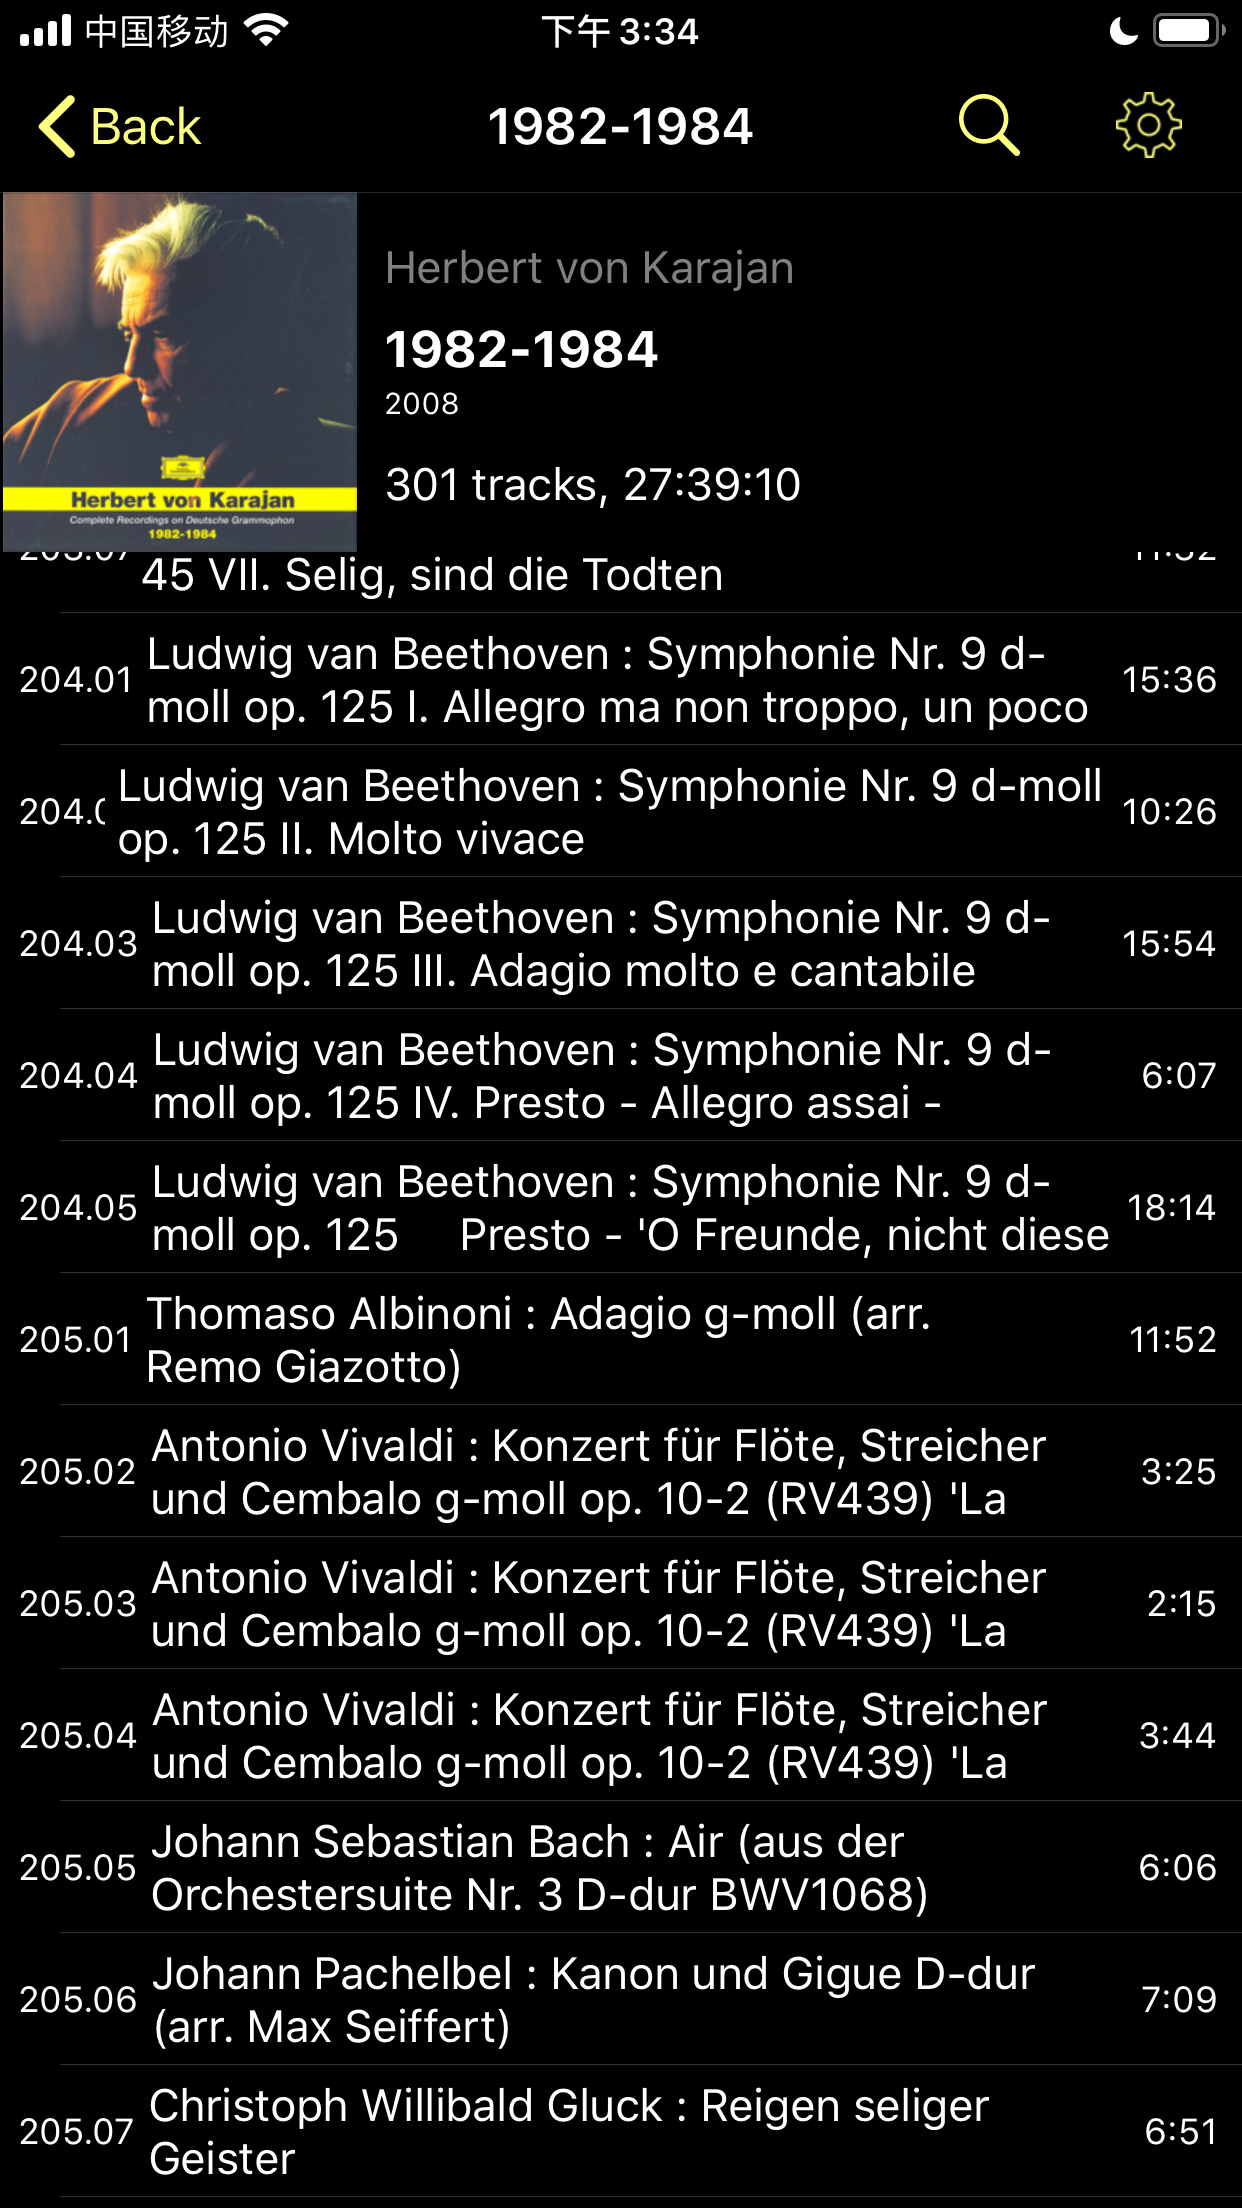Play Albinoni's Adagio g-moll track
Viewport: 1242px width, 2208px height.
click(x=540, y=1340)
